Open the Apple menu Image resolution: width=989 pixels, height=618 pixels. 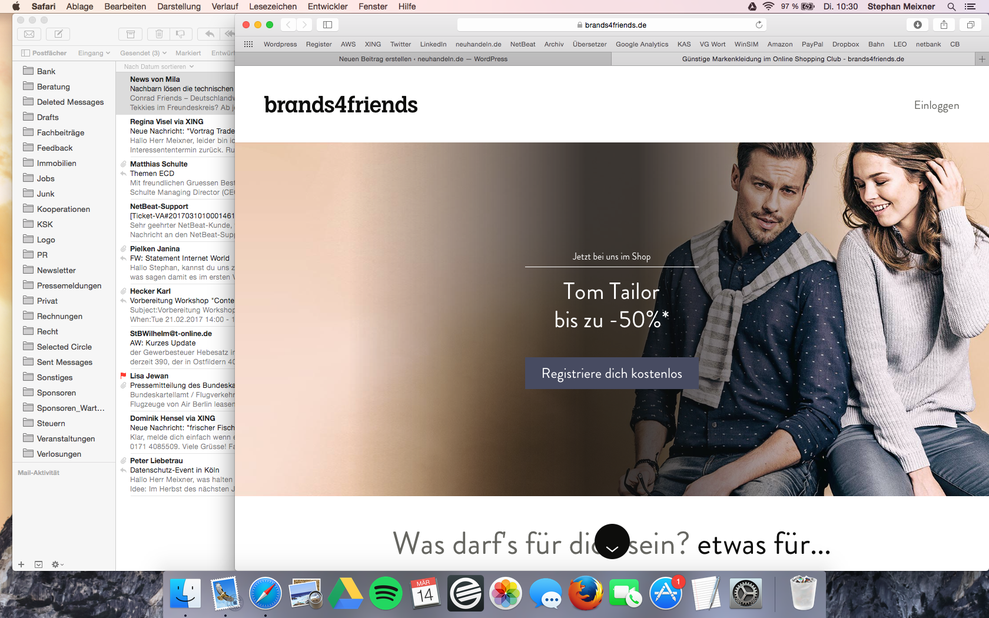(16, 6)
